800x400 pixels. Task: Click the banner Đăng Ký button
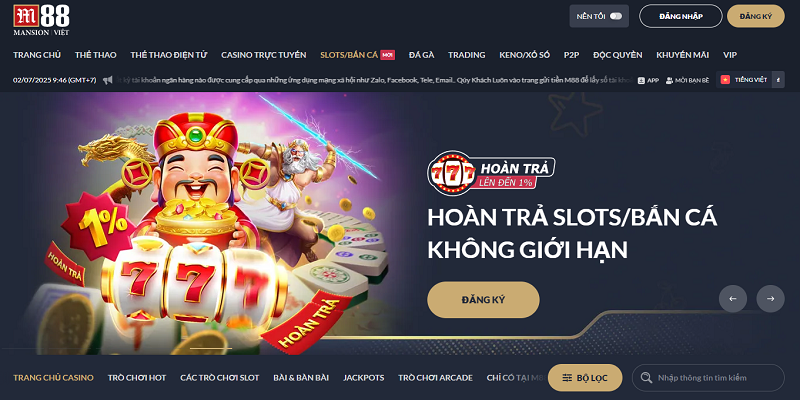(483, 299)
